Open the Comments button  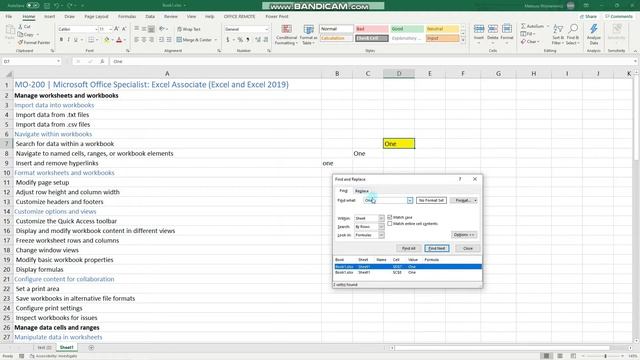click(x=619, y=16)
